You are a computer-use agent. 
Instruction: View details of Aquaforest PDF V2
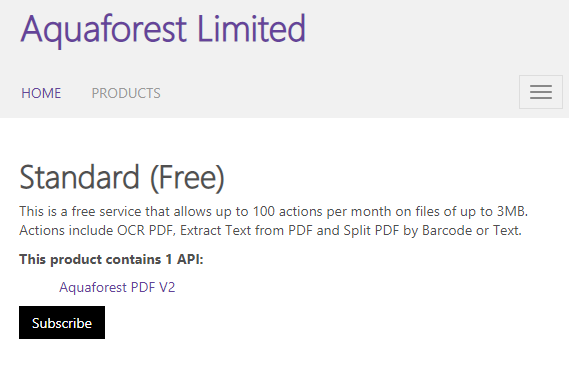117,287
